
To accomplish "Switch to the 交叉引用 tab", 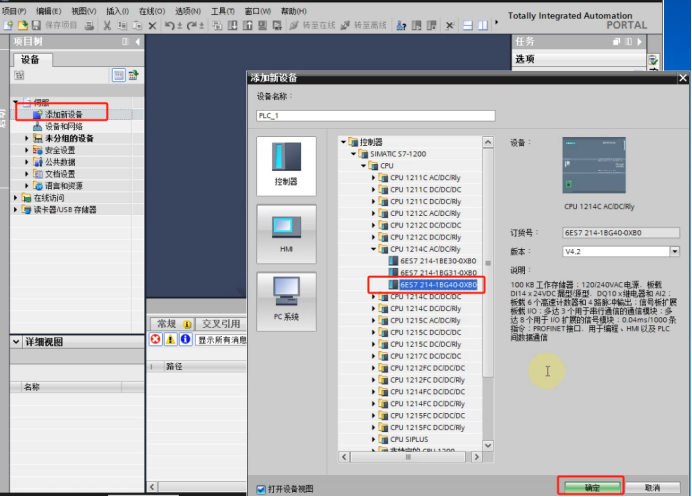I will [221, 324].
